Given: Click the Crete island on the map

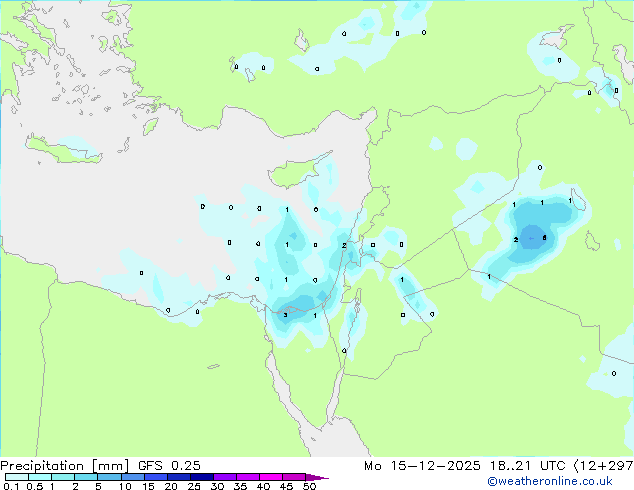Looking at the screenshot, I should [64, 150].
